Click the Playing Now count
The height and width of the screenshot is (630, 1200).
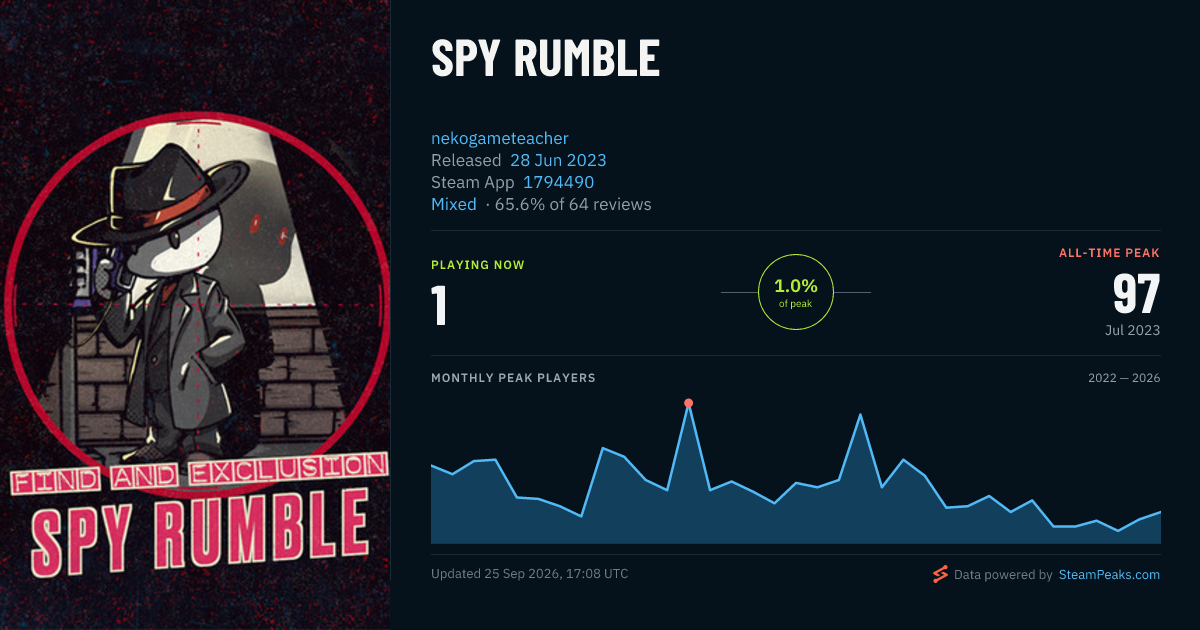[x=439, y=306]
